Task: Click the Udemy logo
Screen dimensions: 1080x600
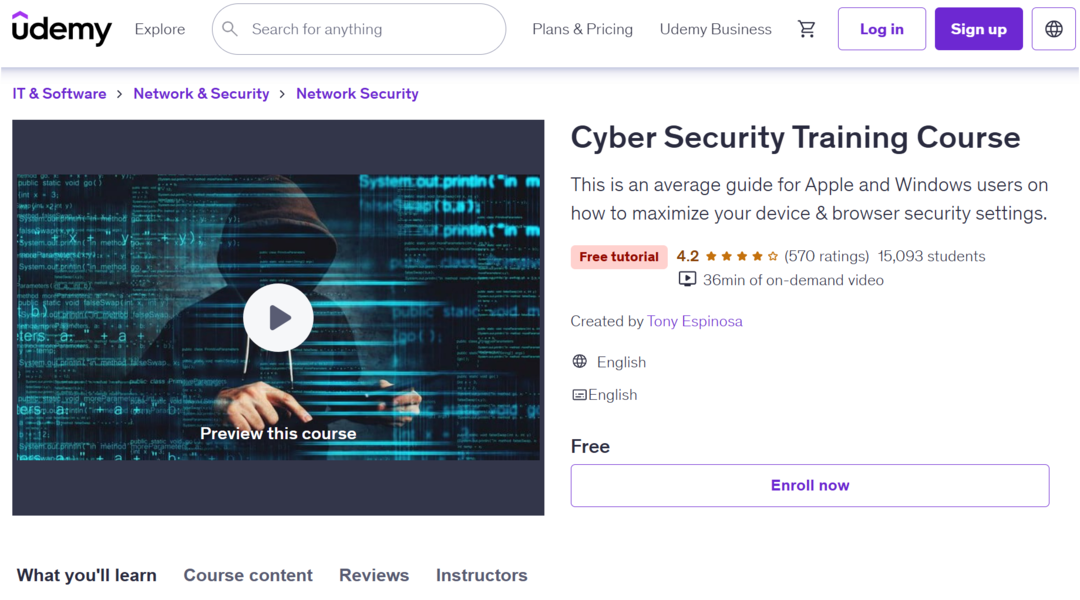Action: tap(61, 29)
